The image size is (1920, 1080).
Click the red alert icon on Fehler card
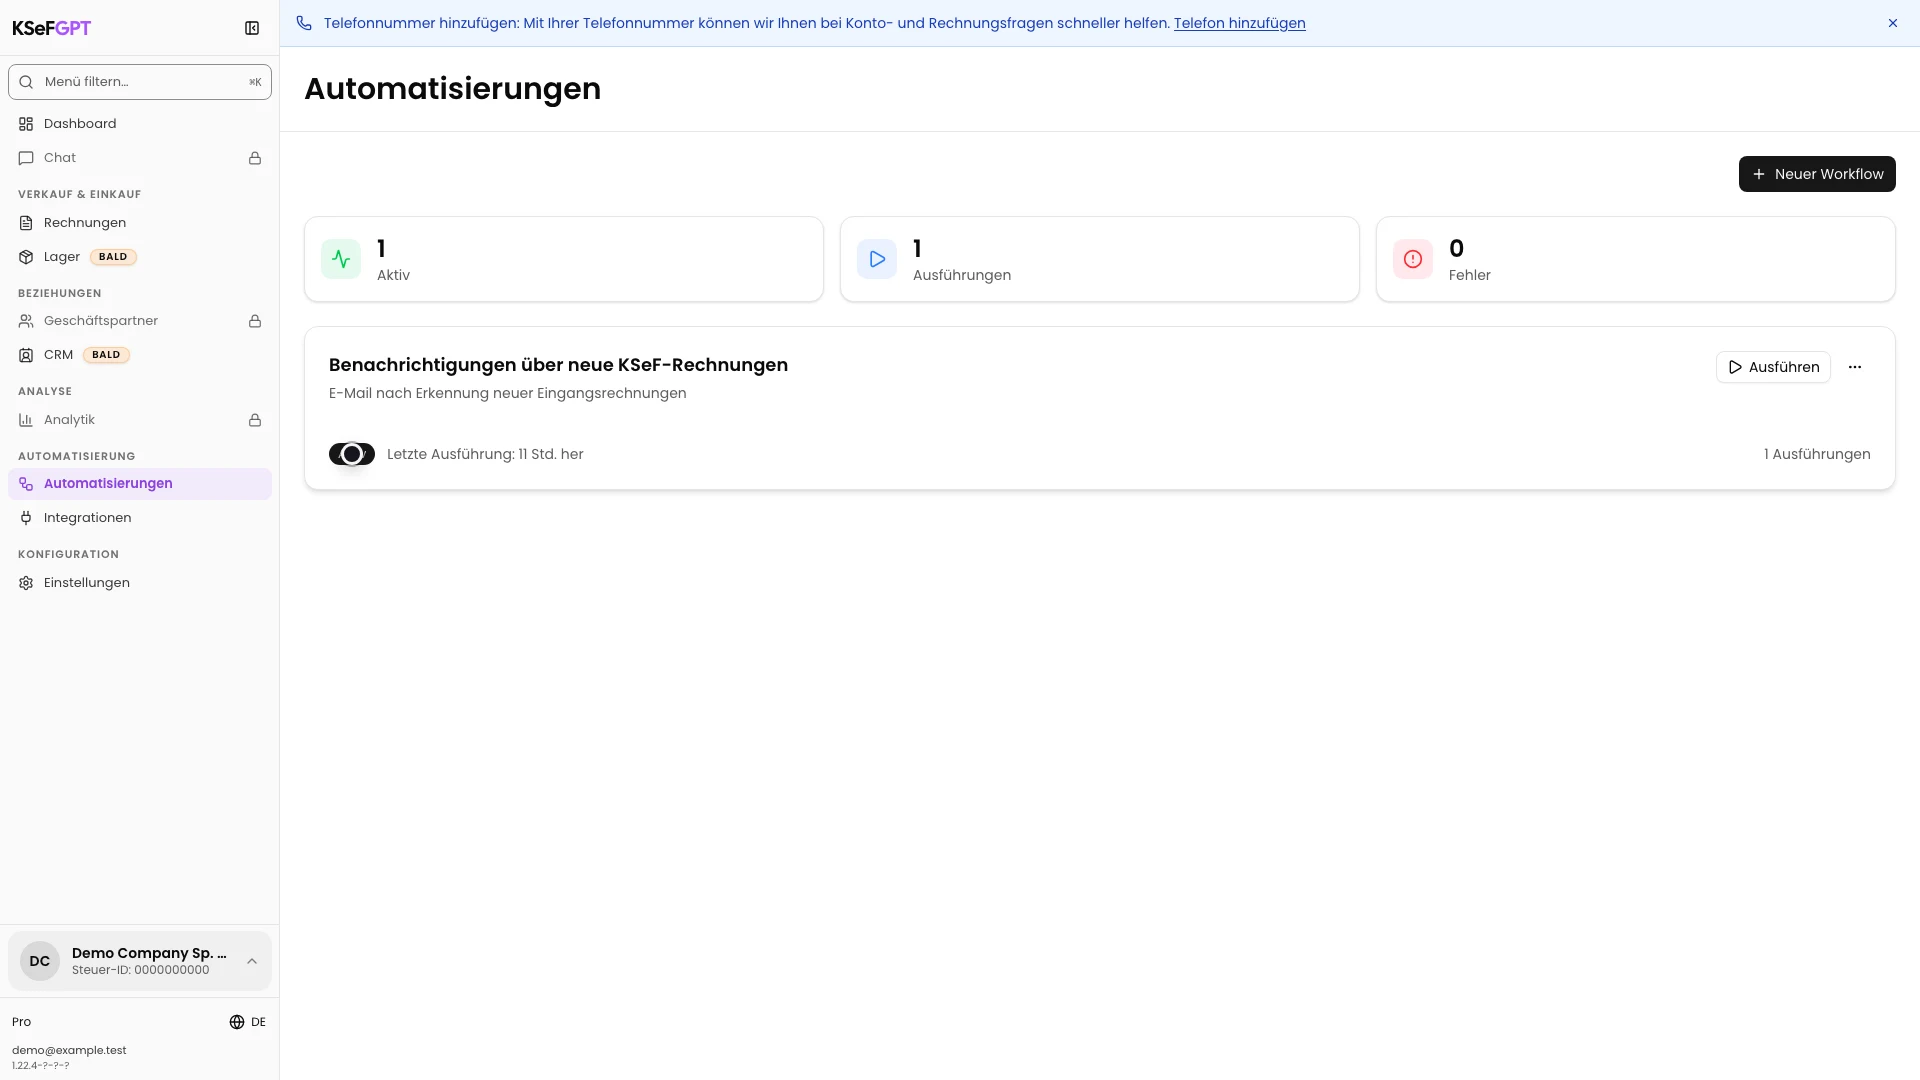tap(1413, 259)
